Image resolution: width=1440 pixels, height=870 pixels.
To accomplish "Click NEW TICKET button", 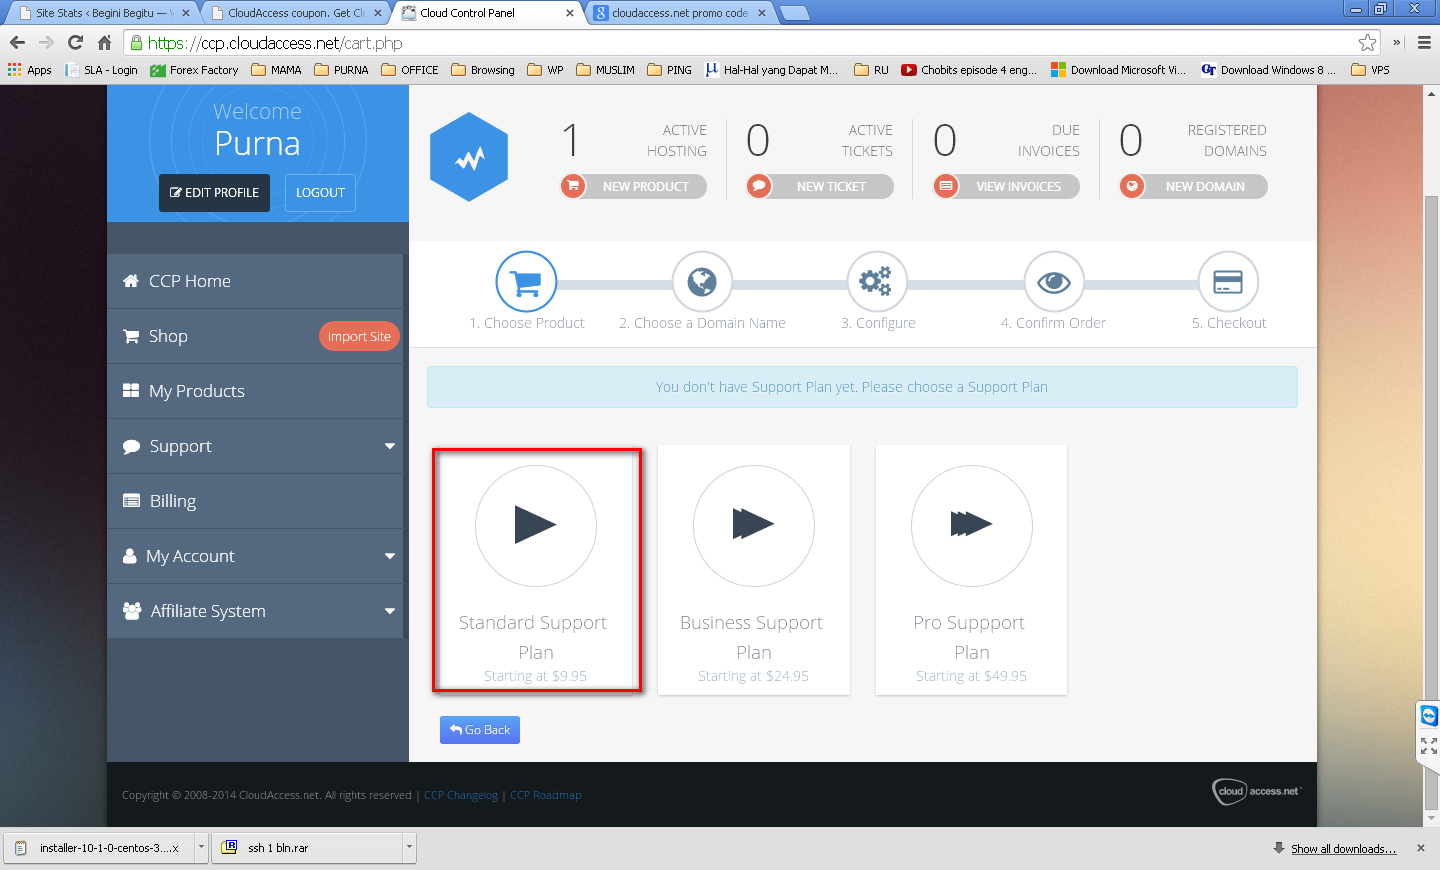I will [x=820, y=186].
